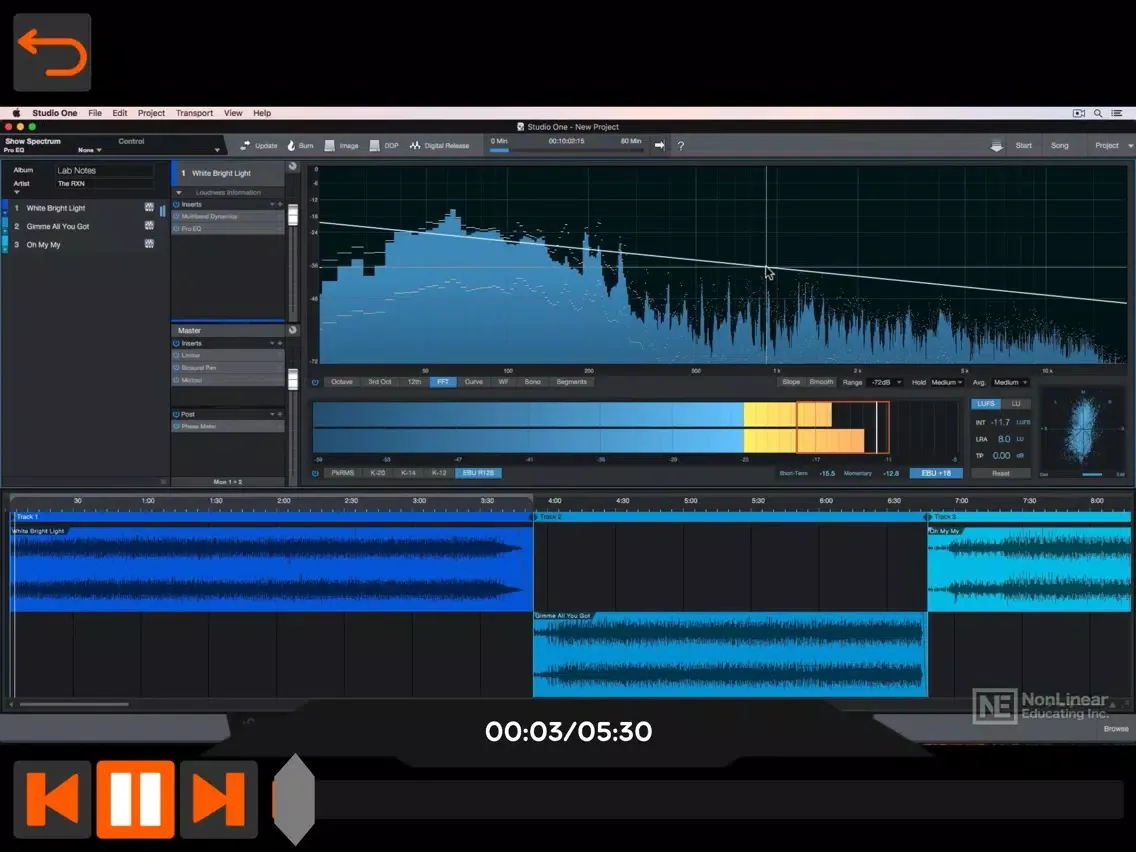Open the Avg. Medium dropdown

(1010, 382)
